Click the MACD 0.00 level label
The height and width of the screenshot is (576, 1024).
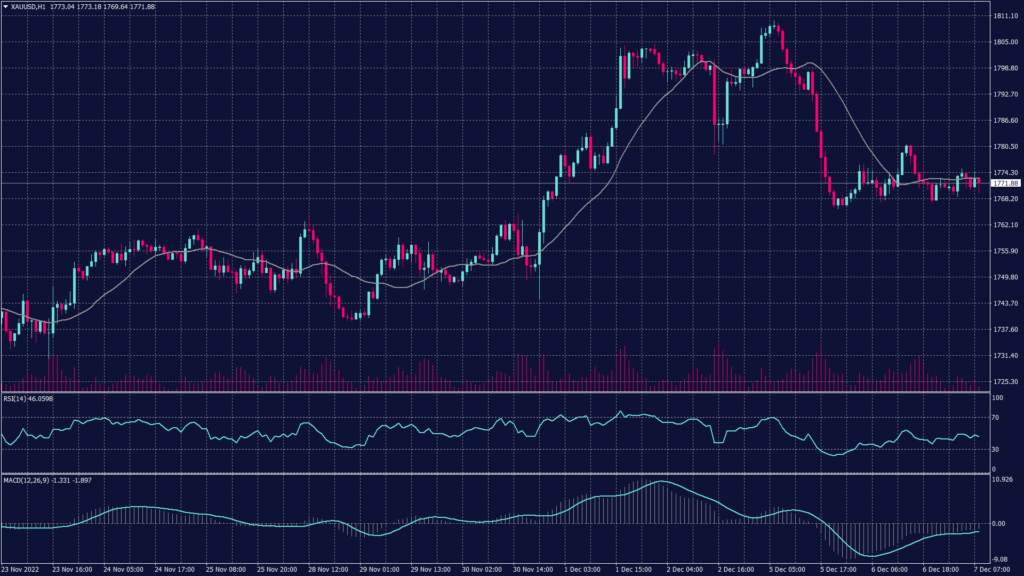(x=999, y=523)
